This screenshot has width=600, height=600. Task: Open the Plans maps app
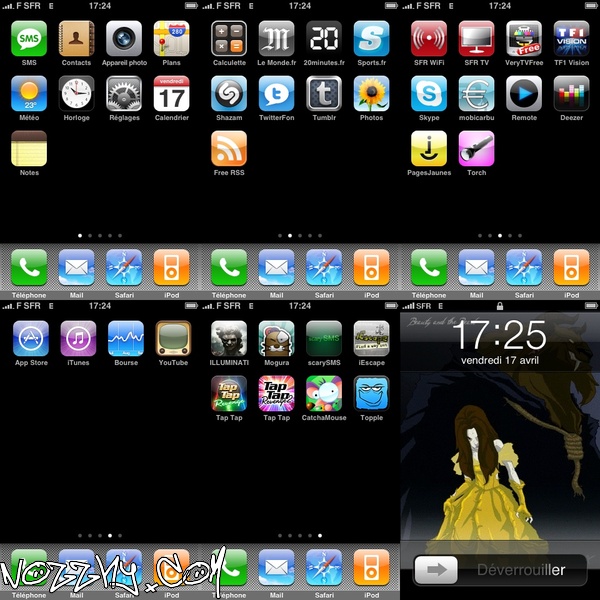coord(171,39)
